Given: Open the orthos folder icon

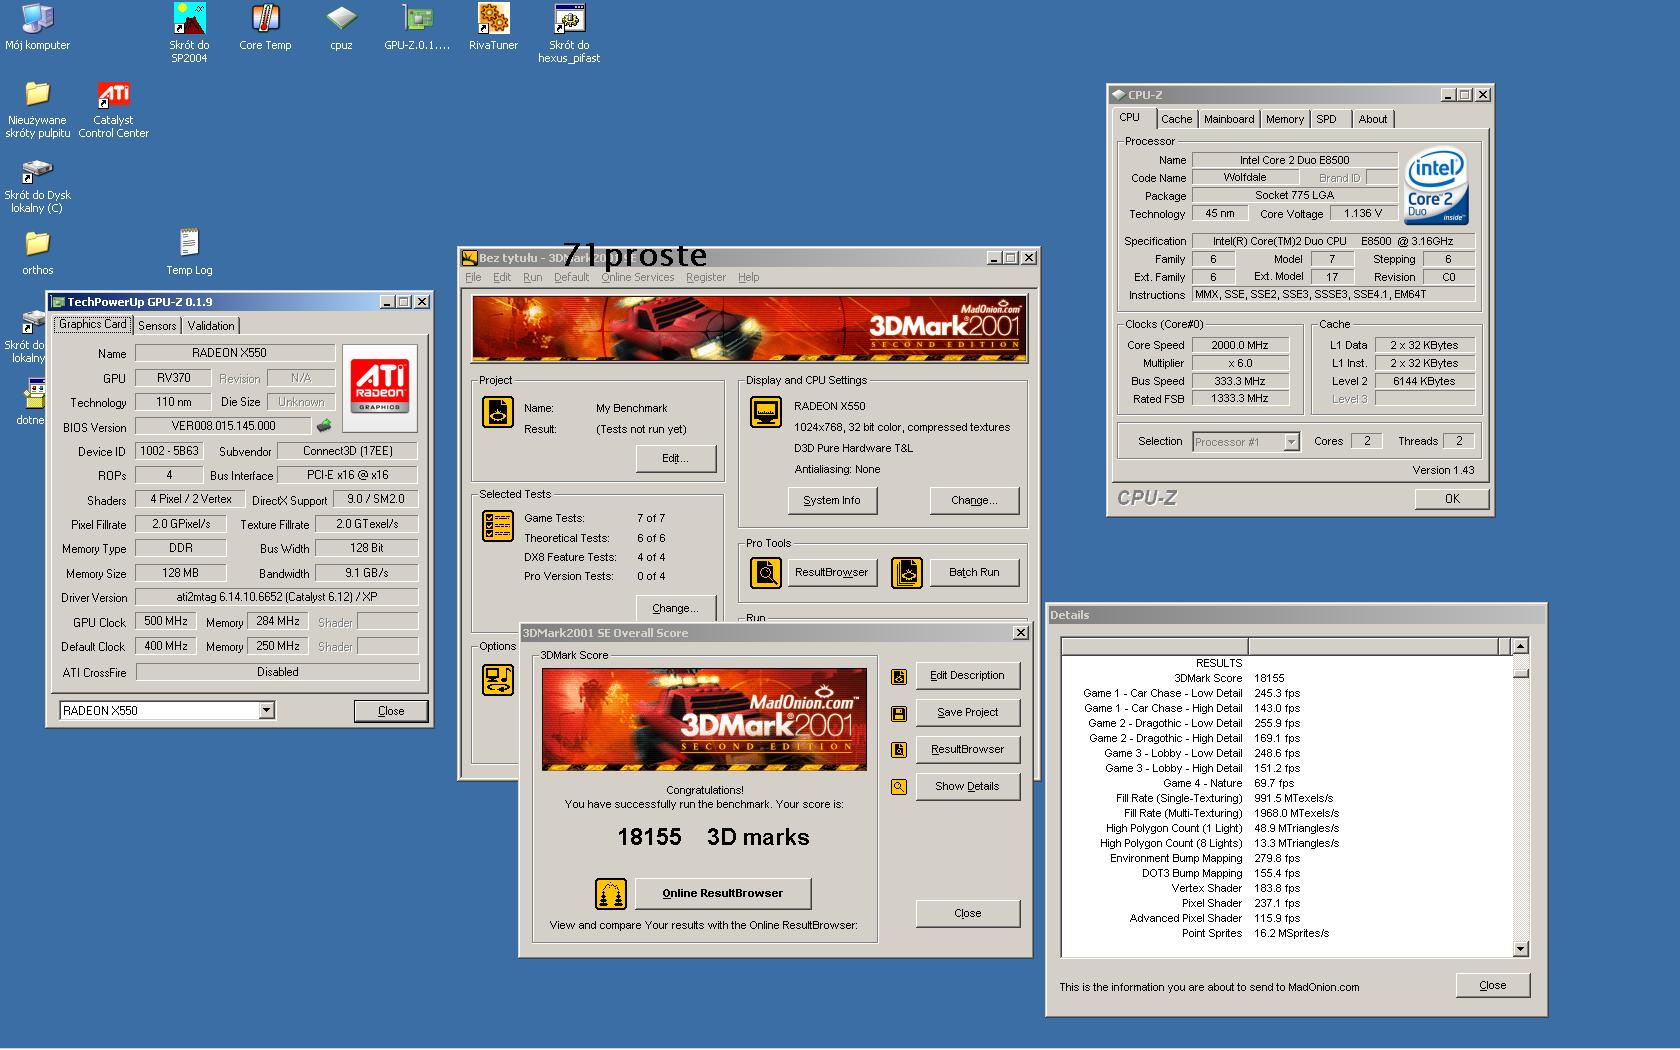Looking at the screenshot, I should [37, 252].
